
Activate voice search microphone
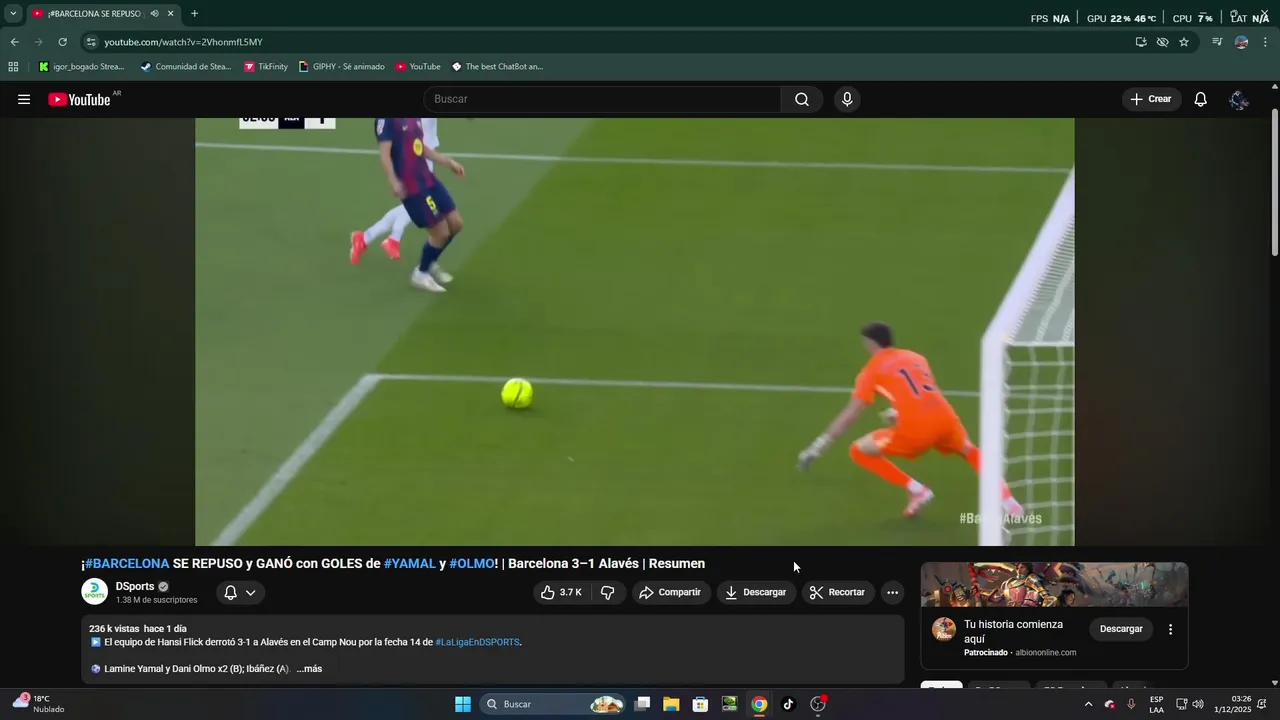847,99
